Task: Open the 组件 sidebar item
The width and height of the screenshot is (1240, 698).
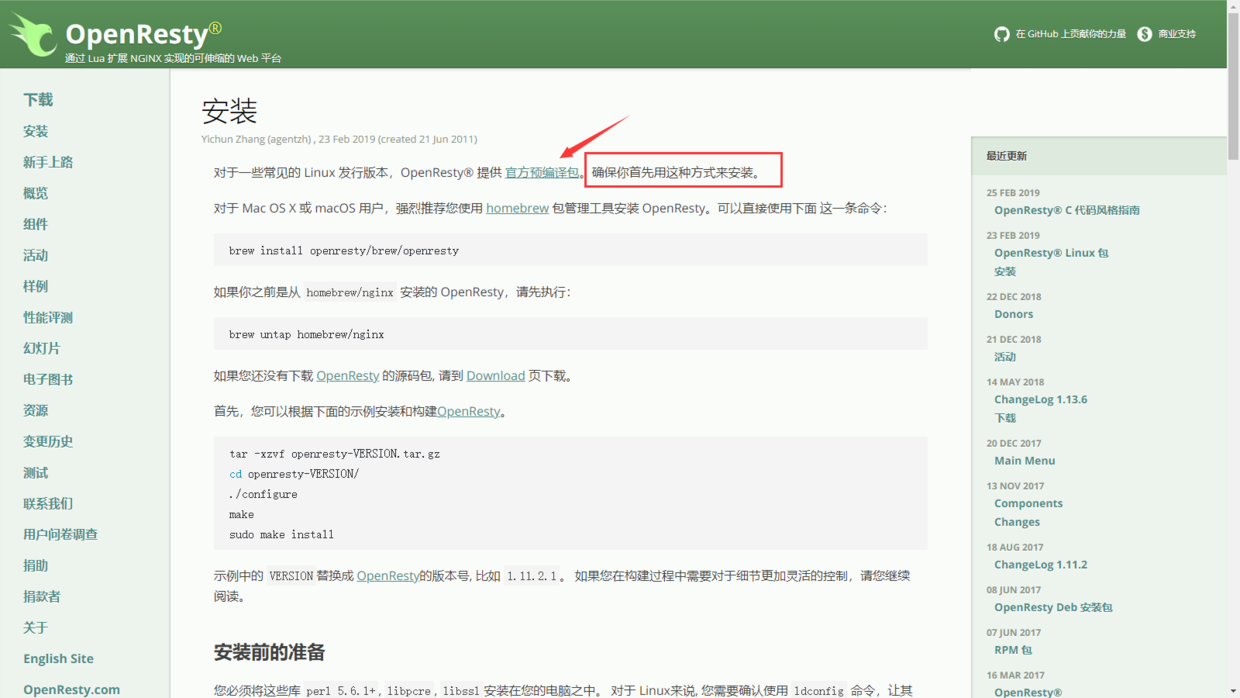Action: click(x=36, y=224)
